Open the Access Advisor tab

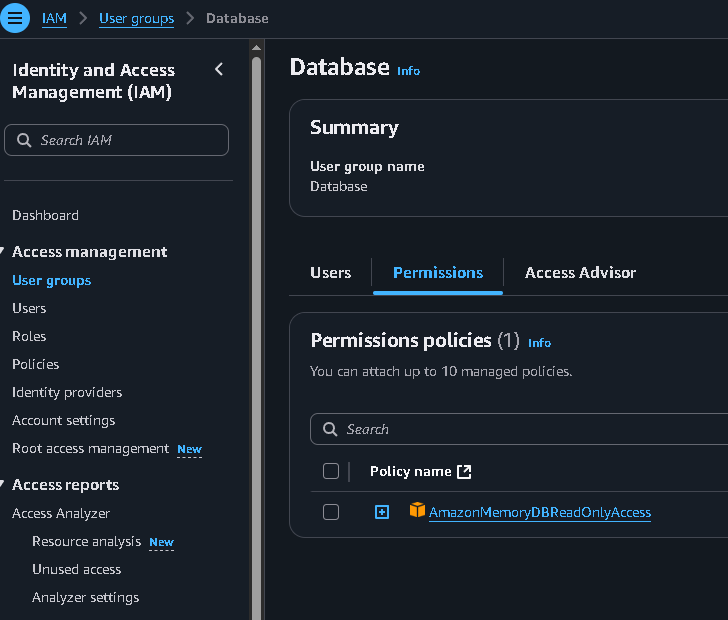click(580, 273)
